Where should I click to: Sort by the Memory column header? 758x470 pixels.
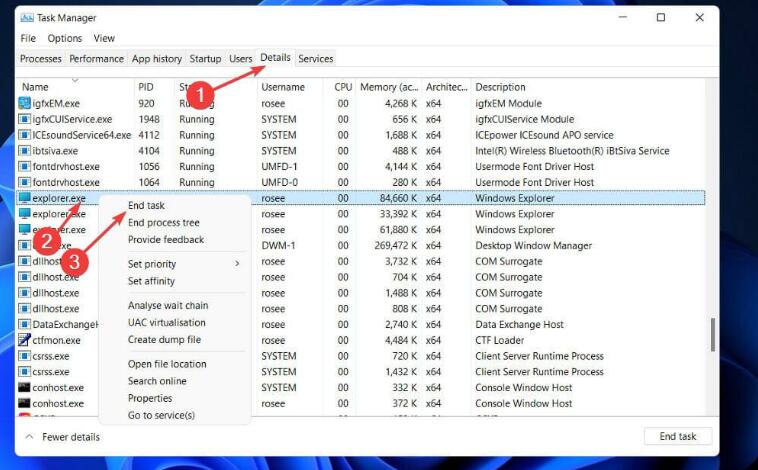(x=389, y=87)
